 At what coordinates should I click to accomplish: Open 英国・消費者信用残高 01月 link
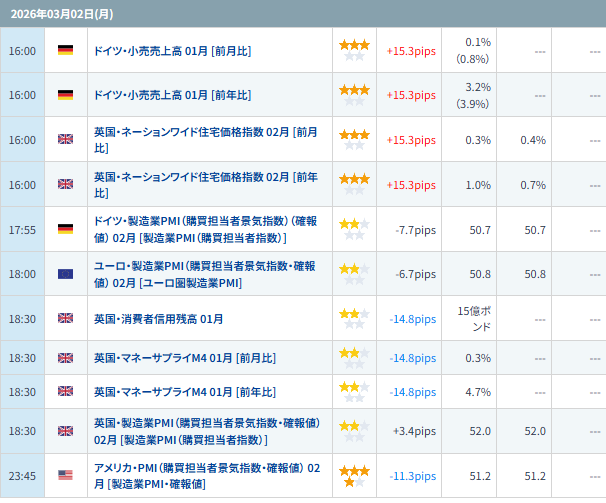pyautogui.click(x=159, y=319)
